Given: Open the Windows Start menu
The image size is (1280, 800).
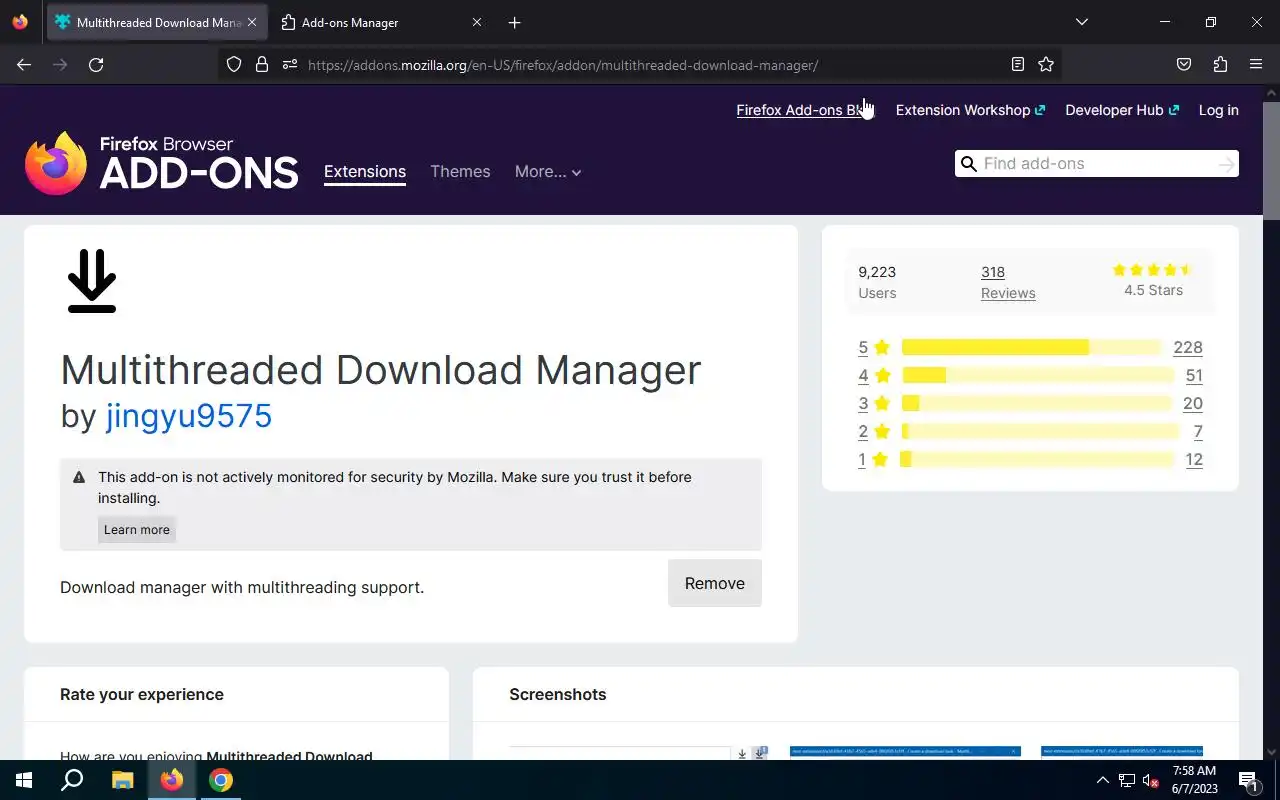Looking at the screenshot, I should [24, 780].
